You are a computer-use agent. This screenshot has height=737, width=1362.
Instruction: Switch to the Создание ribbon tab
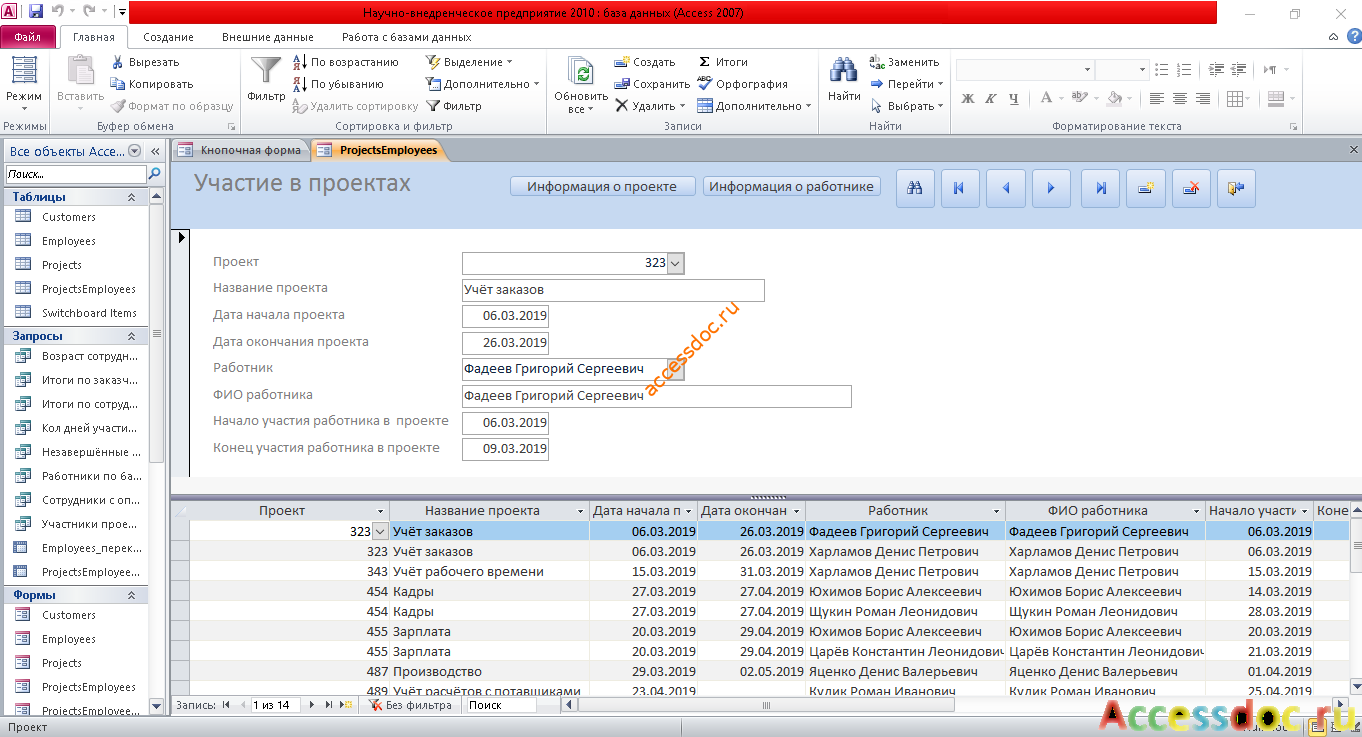(x=168, y=37)
